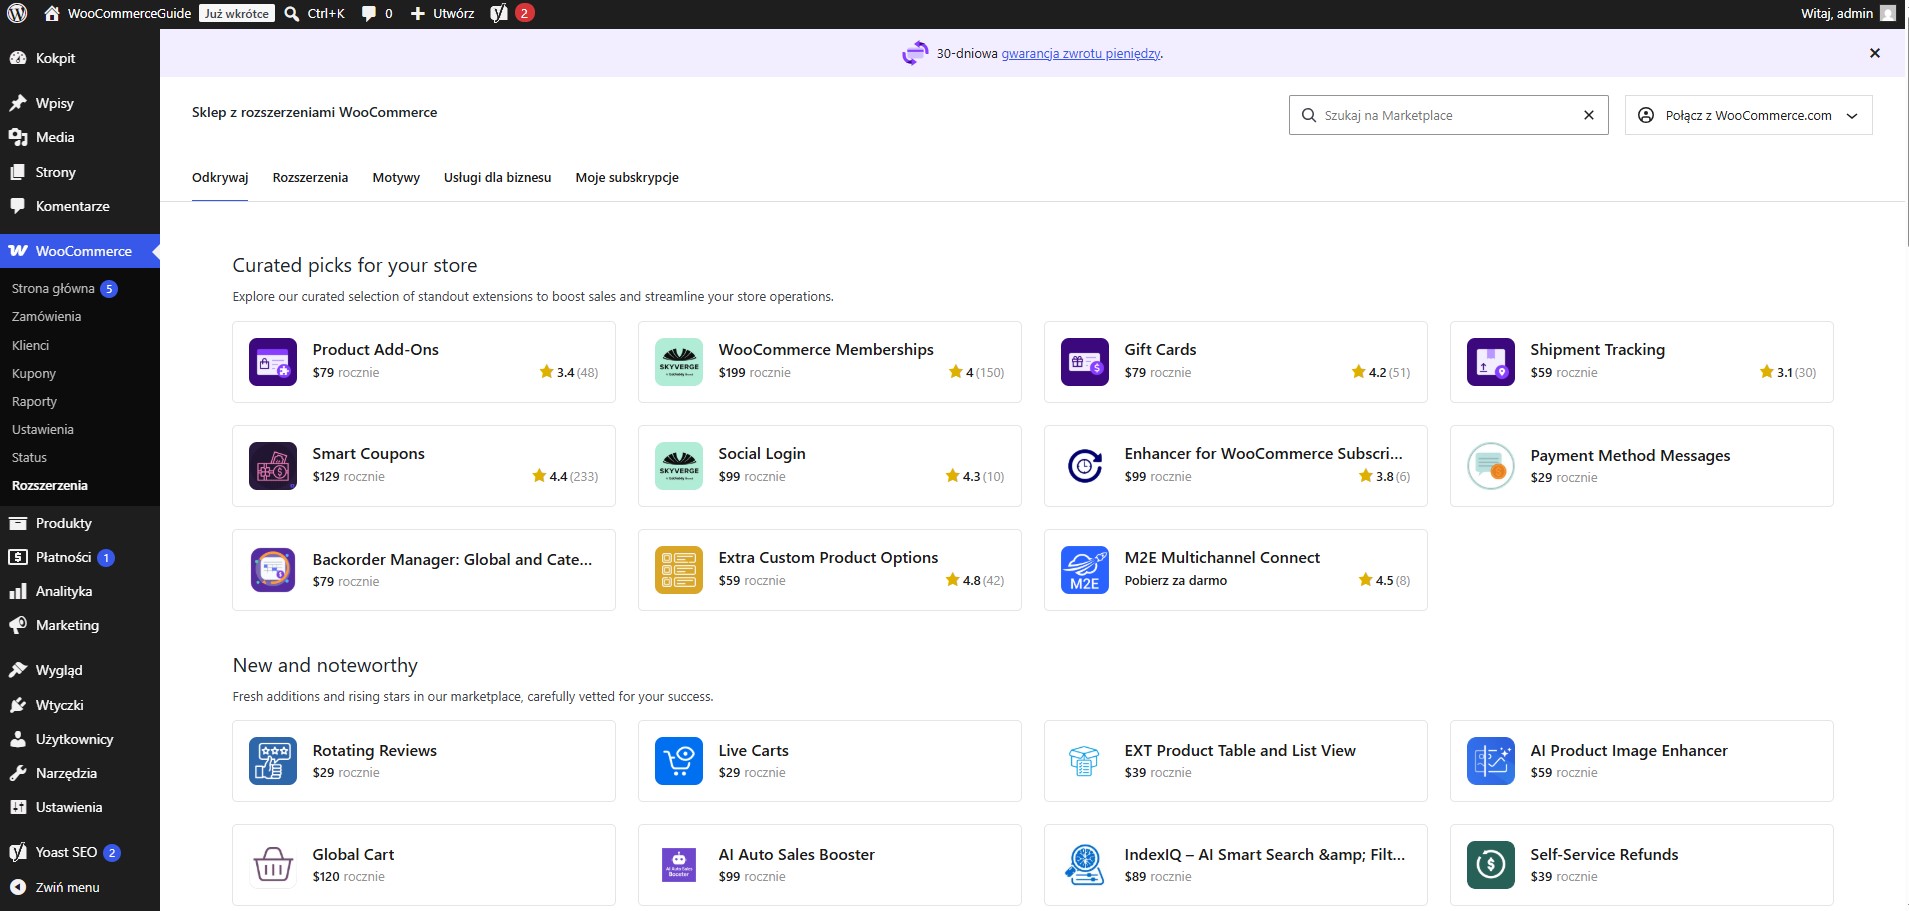Open Marketing in the sidebar
The image size is (1909, 911).
click(80, 625)
